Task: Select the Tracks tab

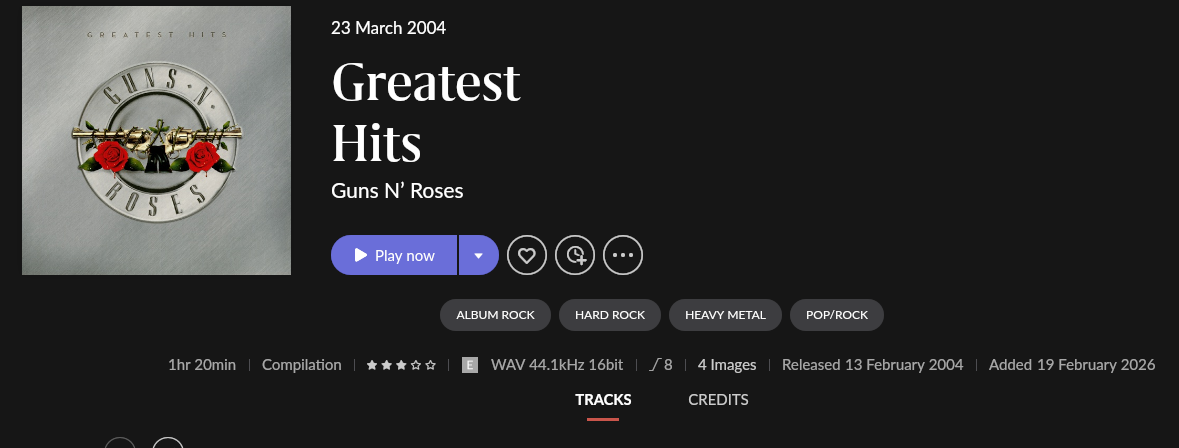Action: click(603, 400)
